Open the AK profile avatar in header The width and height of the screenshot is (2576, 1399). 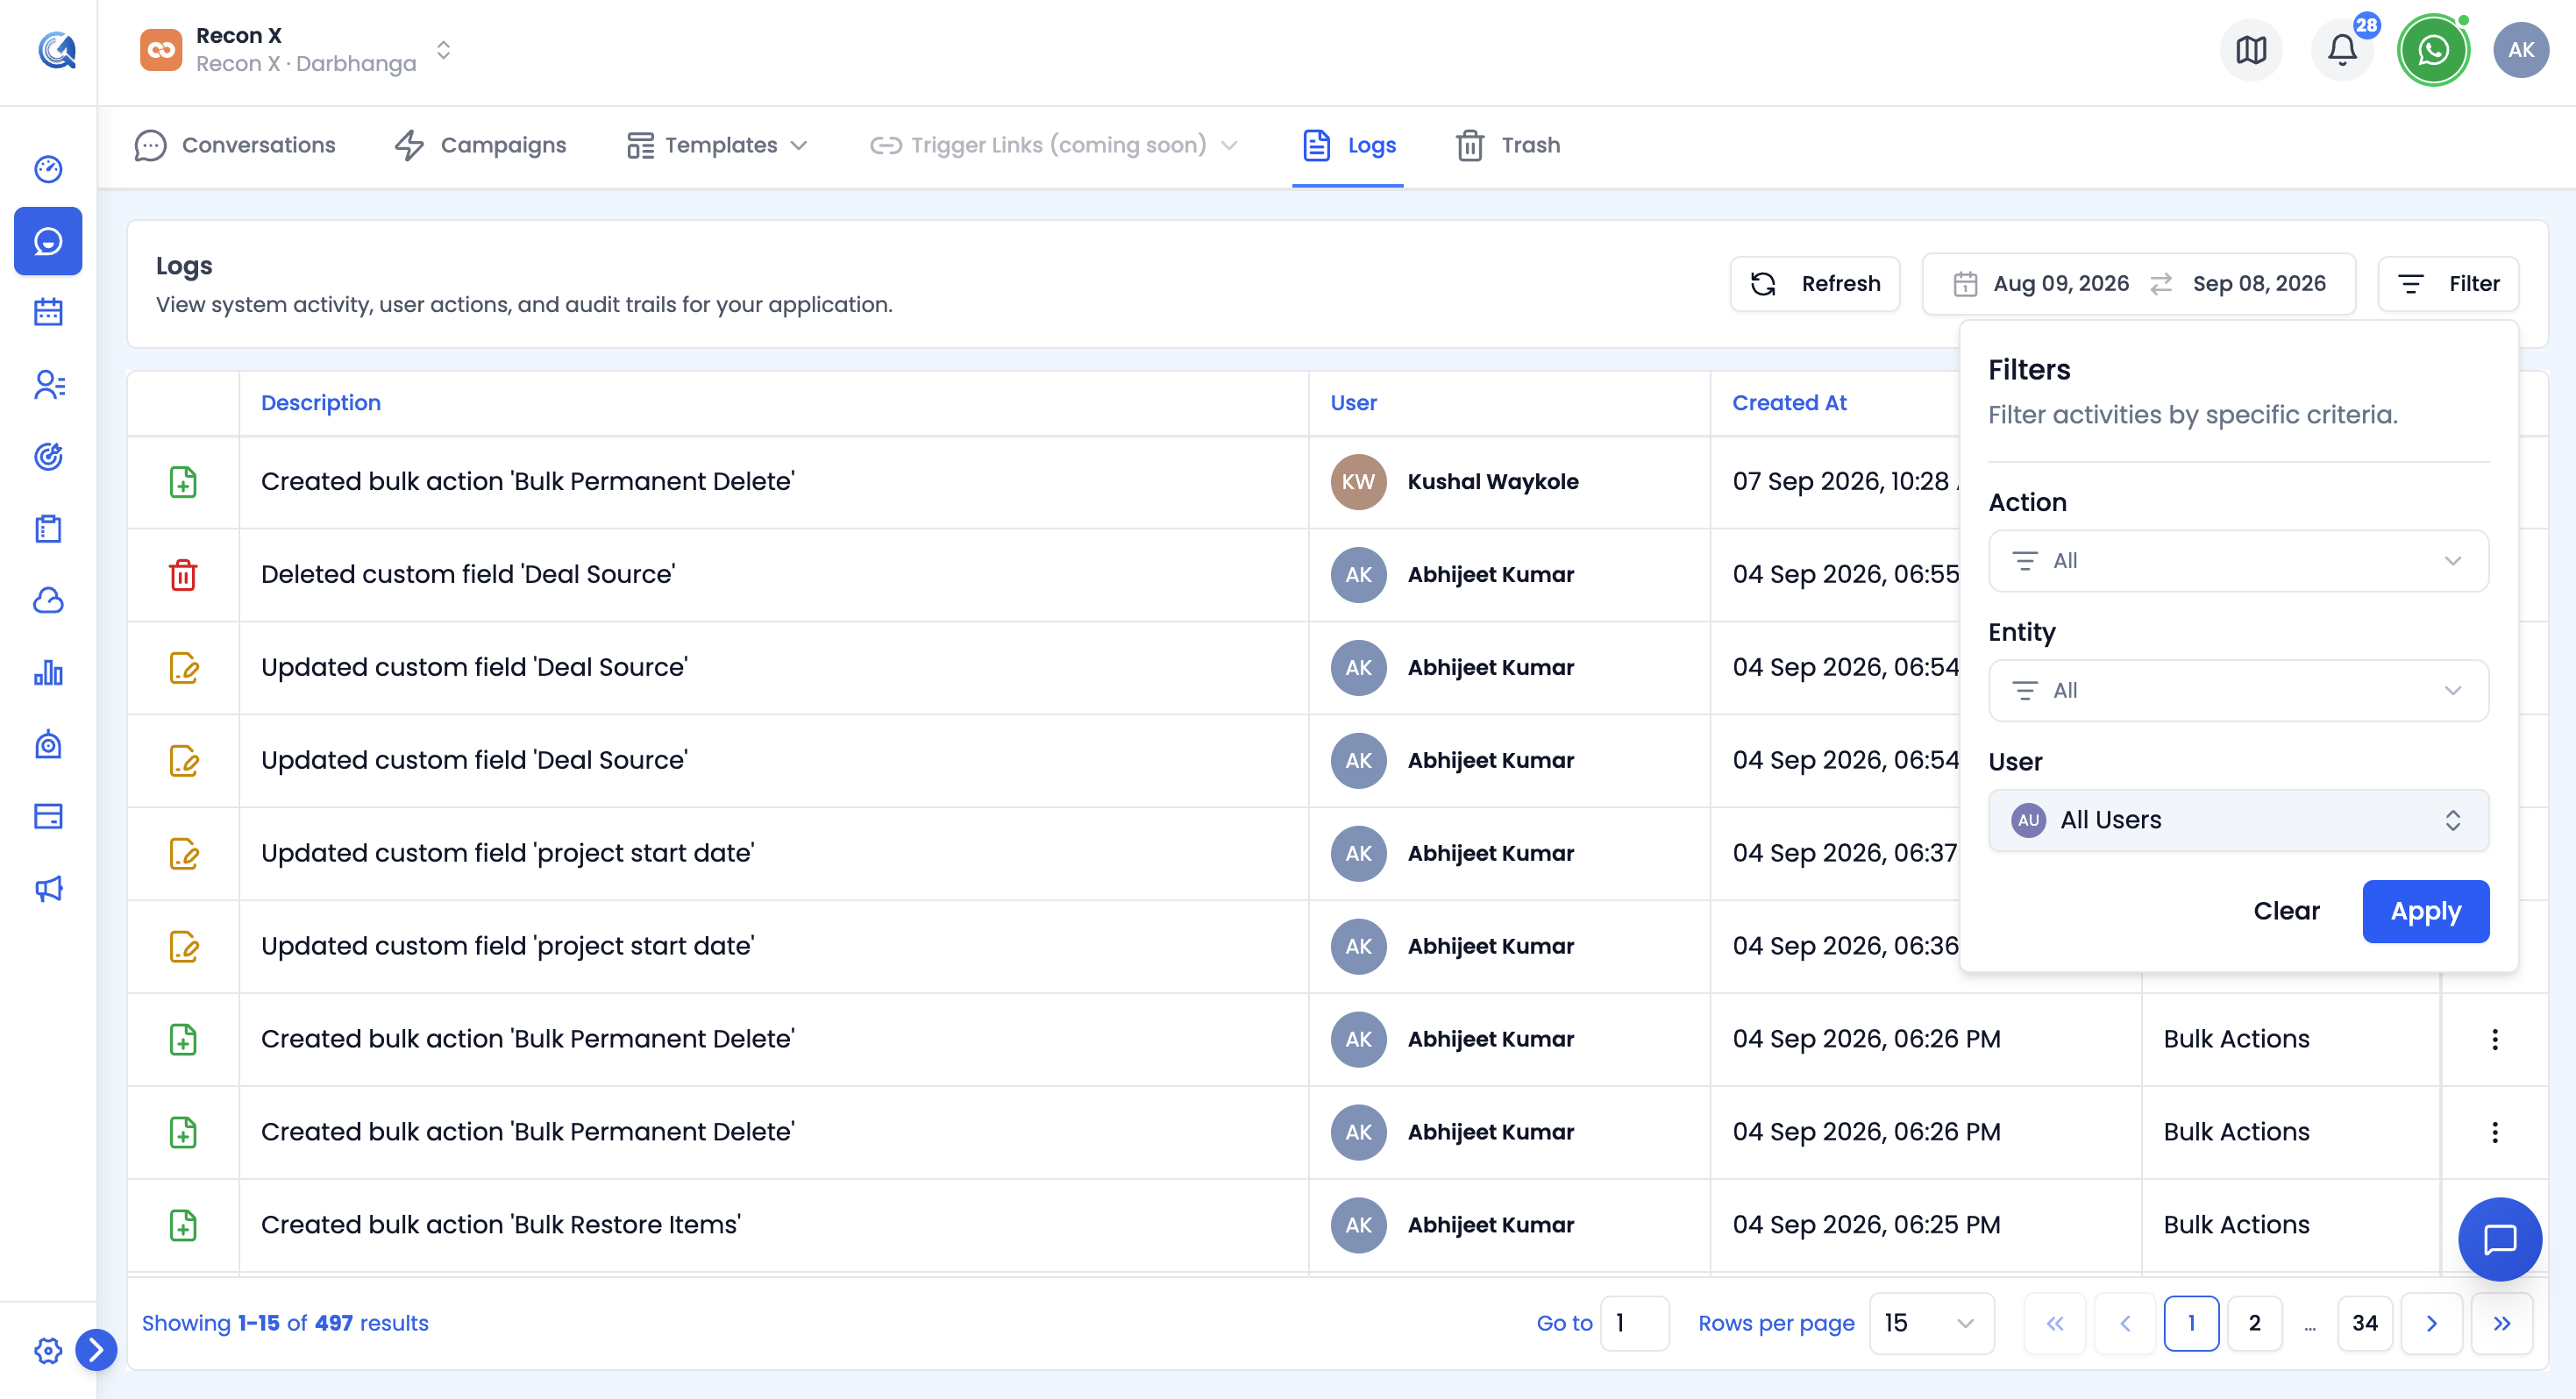tap(2521, 50)
